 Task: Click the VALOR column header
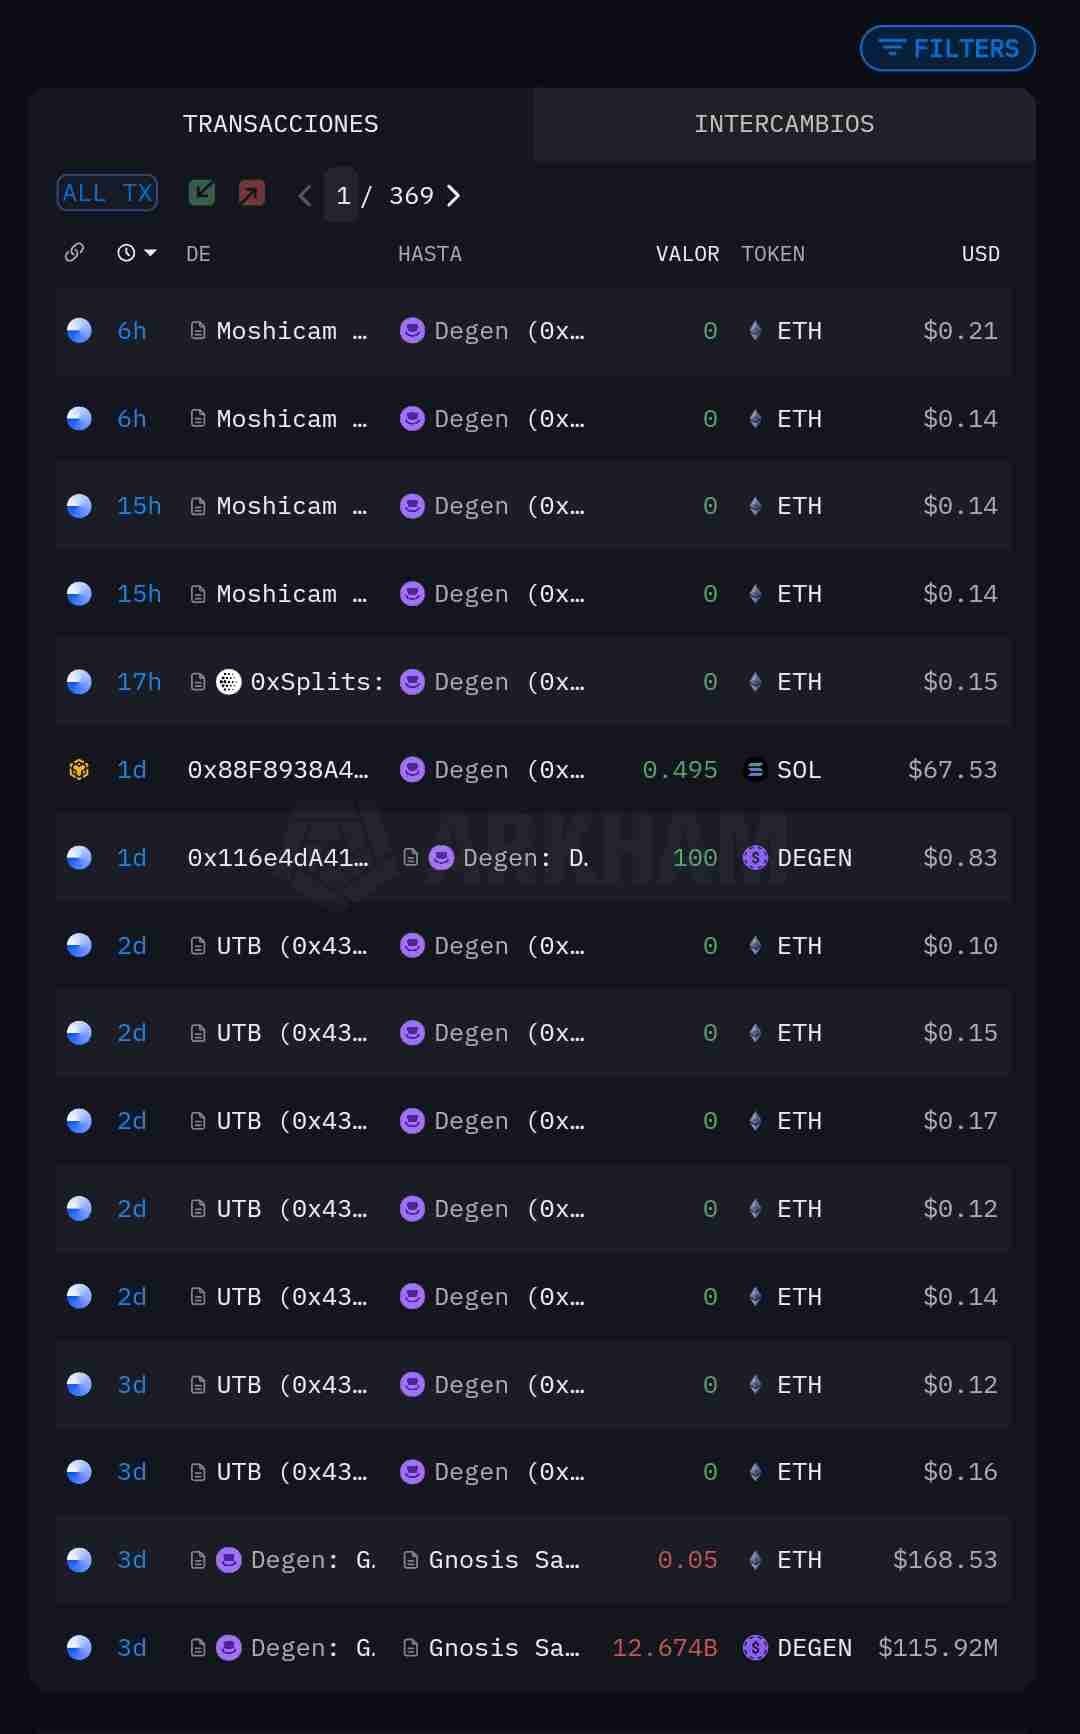[x=687, y=254]
